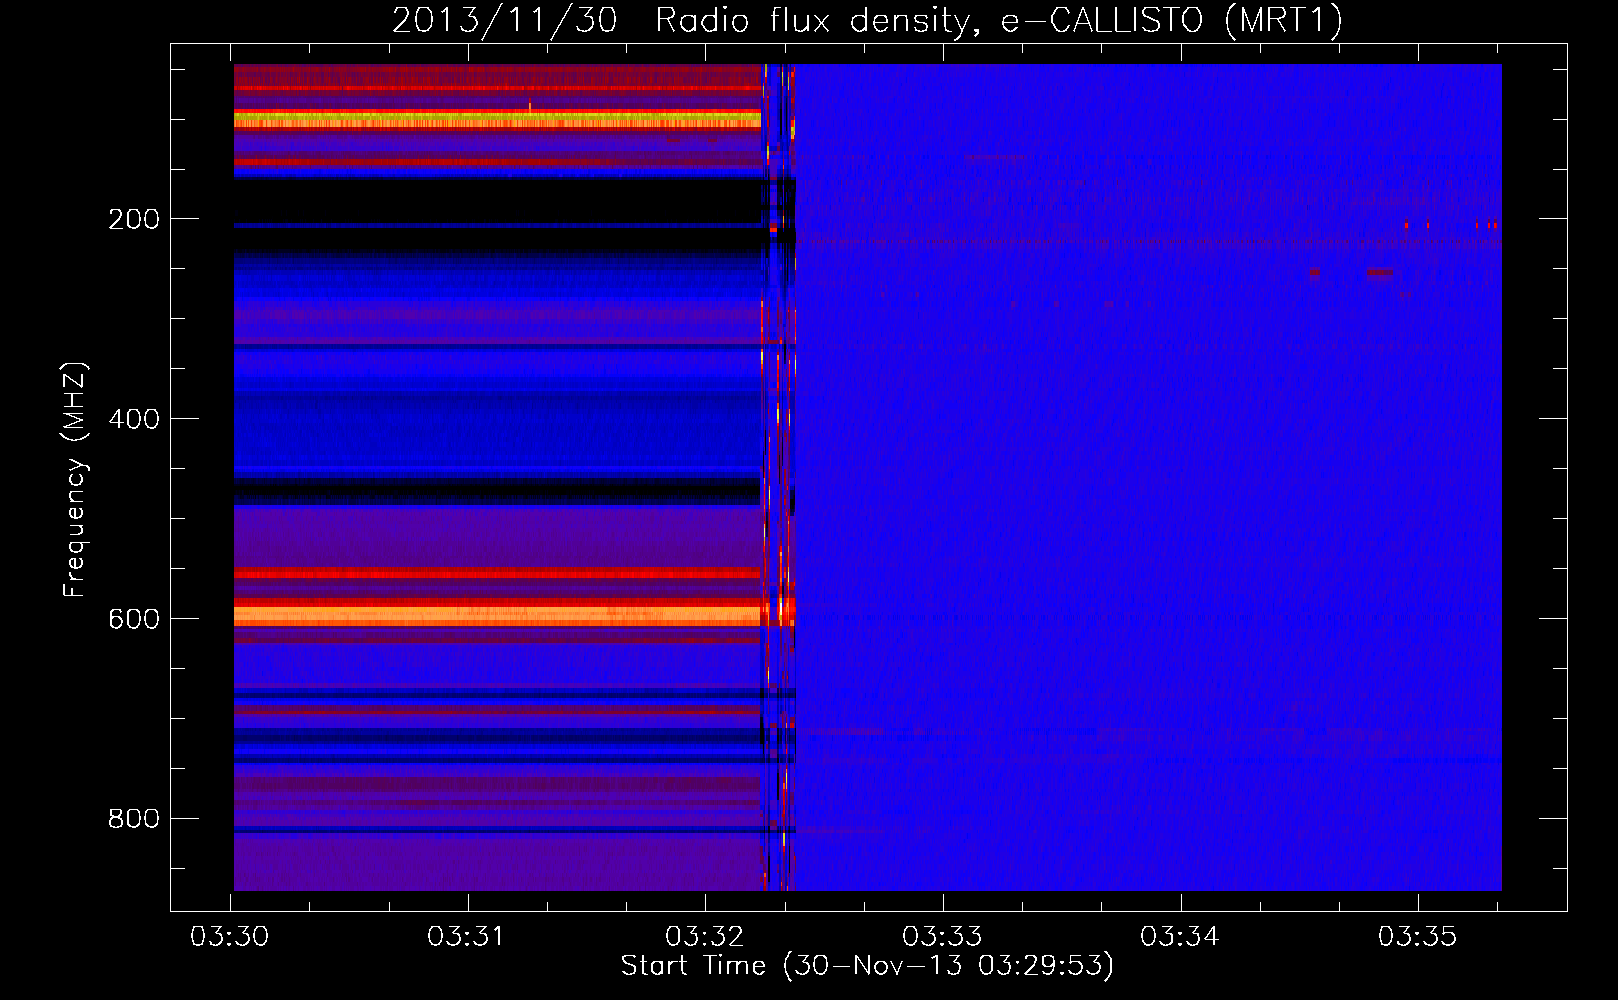This screenshot has width=1618, height=1000.
Task: Click the '03:31' time tick label
Action: [467, 937]
